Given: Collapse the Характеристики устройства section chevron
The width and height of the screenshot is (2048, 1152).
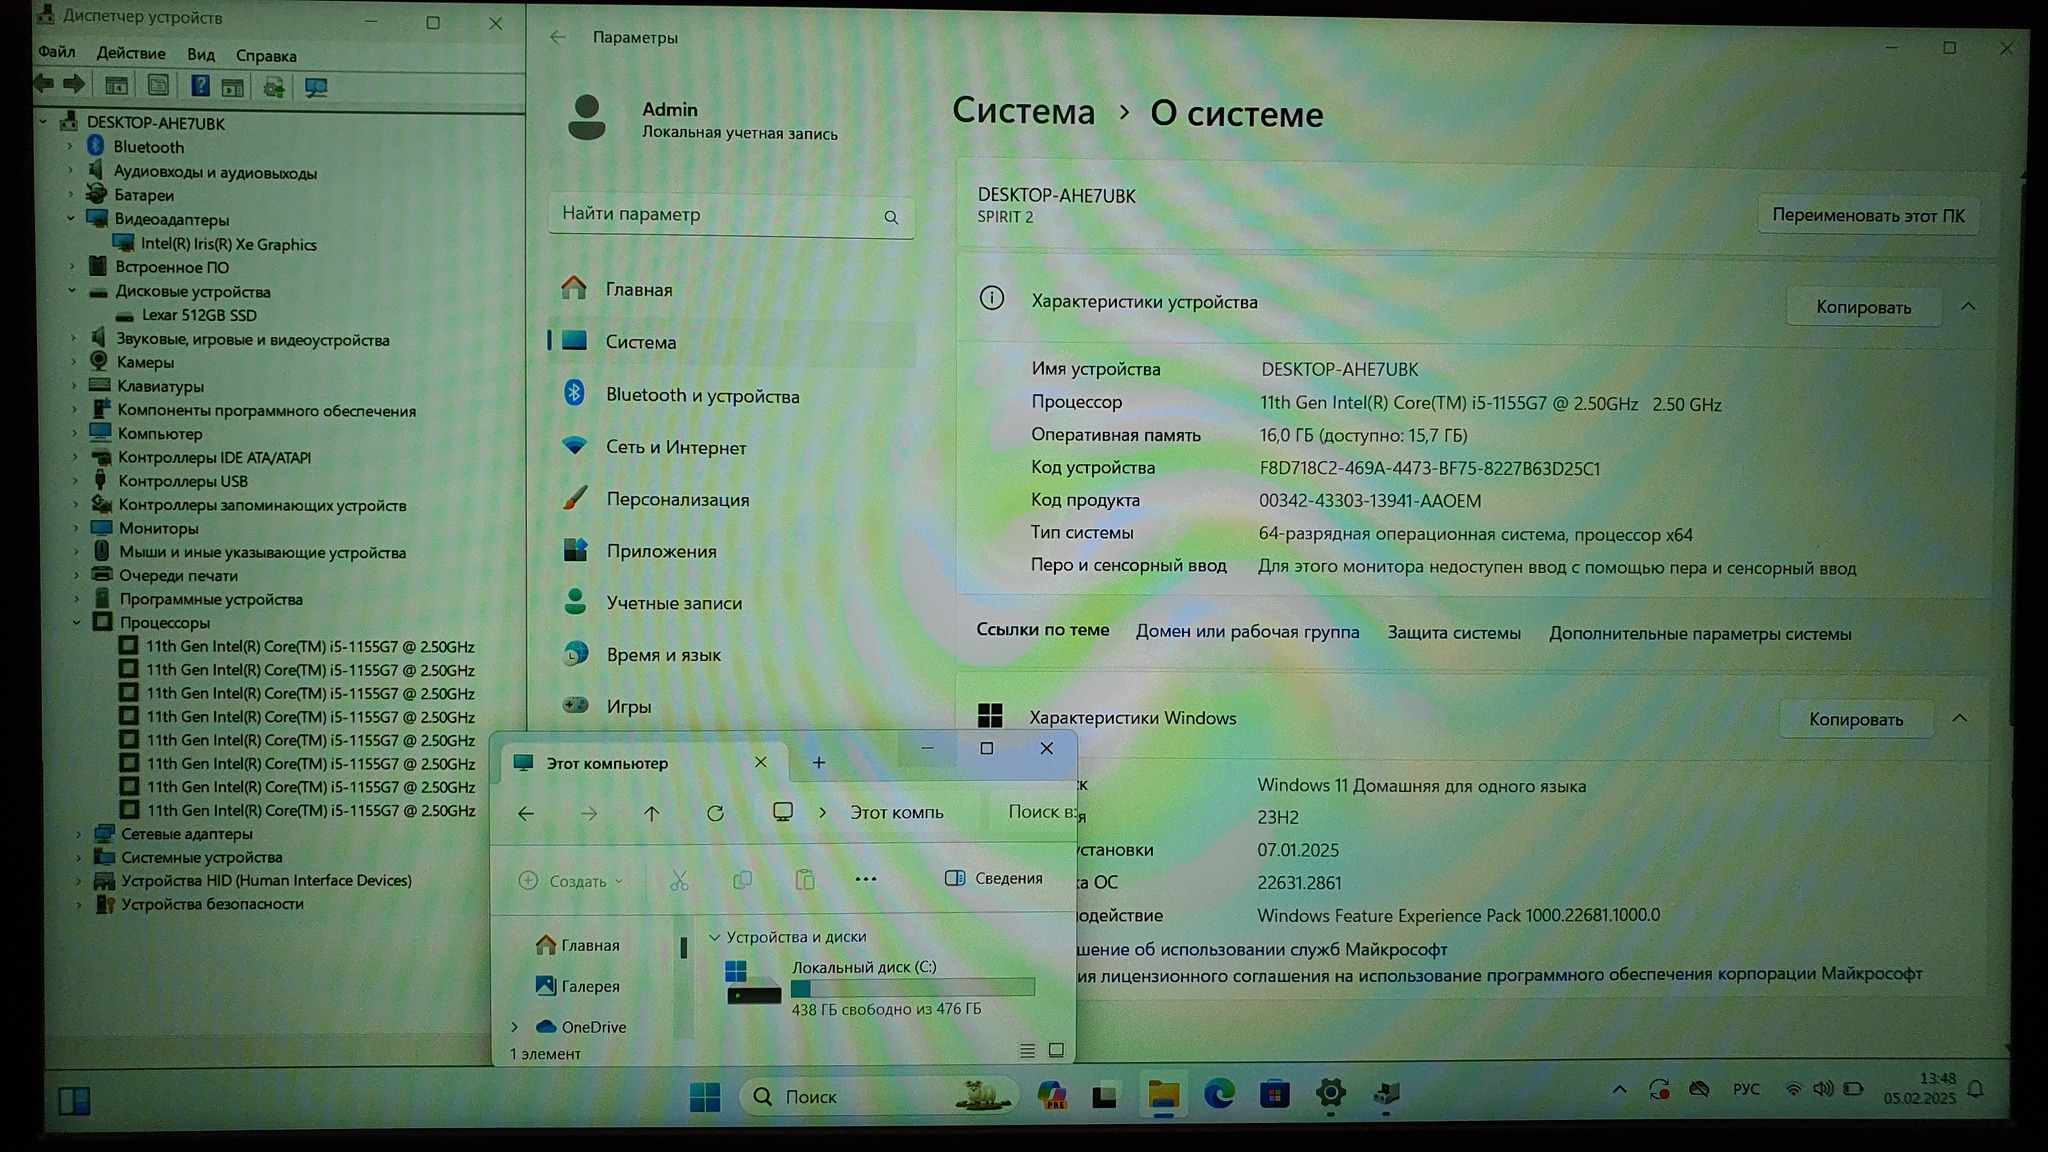Looking at the screenshot, I should coord(1968,306).
